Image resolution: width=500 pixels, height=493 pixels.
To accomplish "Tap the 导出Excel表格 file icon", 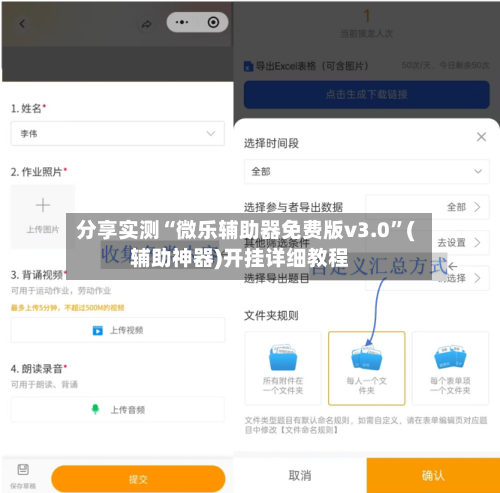I will coord(248,66).
